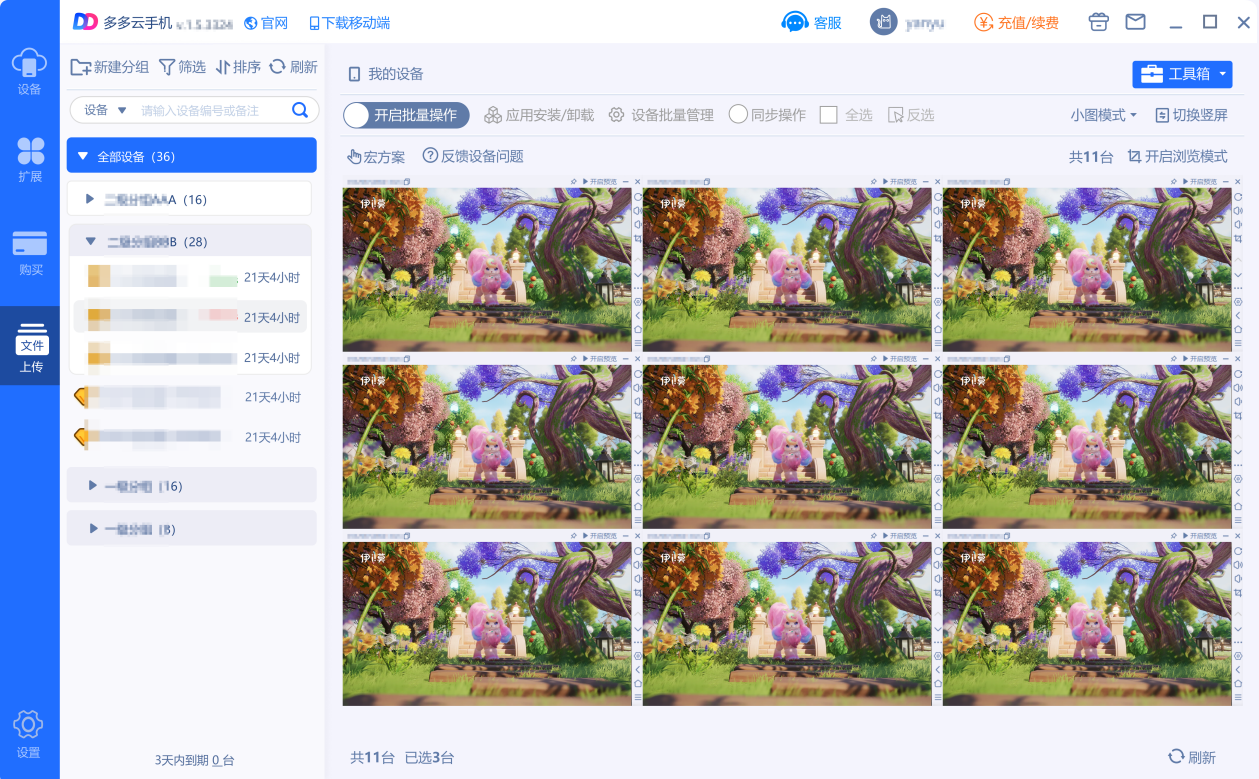Select 全部设备 (36) in the device list

tap(191, 156)
